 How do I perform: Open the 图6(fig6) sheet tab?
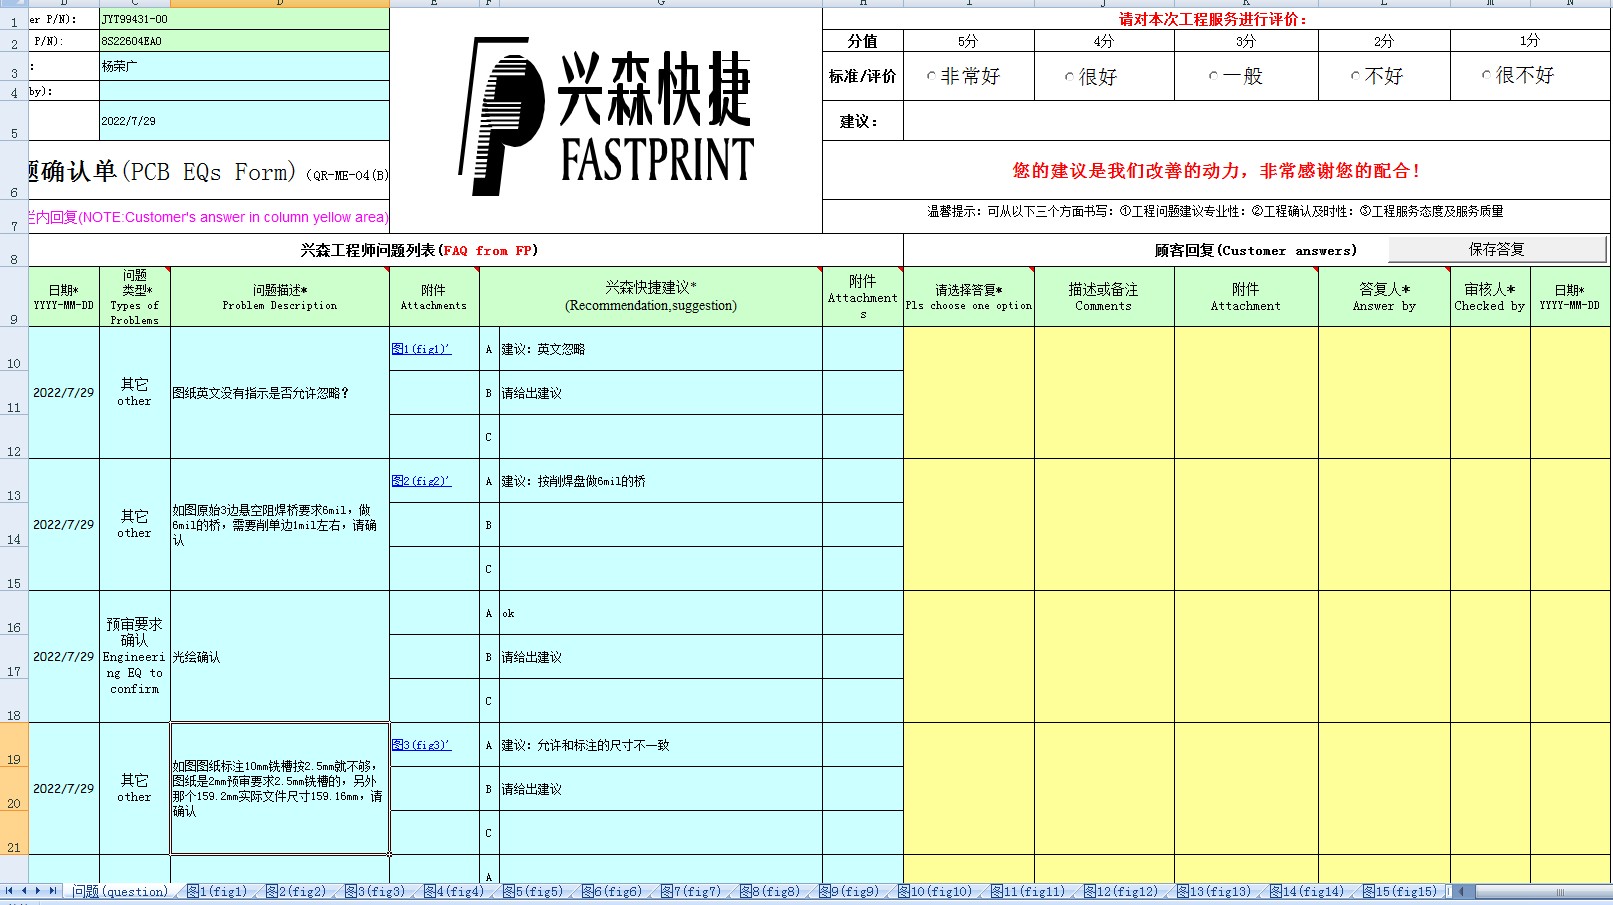tap(611, 891)
